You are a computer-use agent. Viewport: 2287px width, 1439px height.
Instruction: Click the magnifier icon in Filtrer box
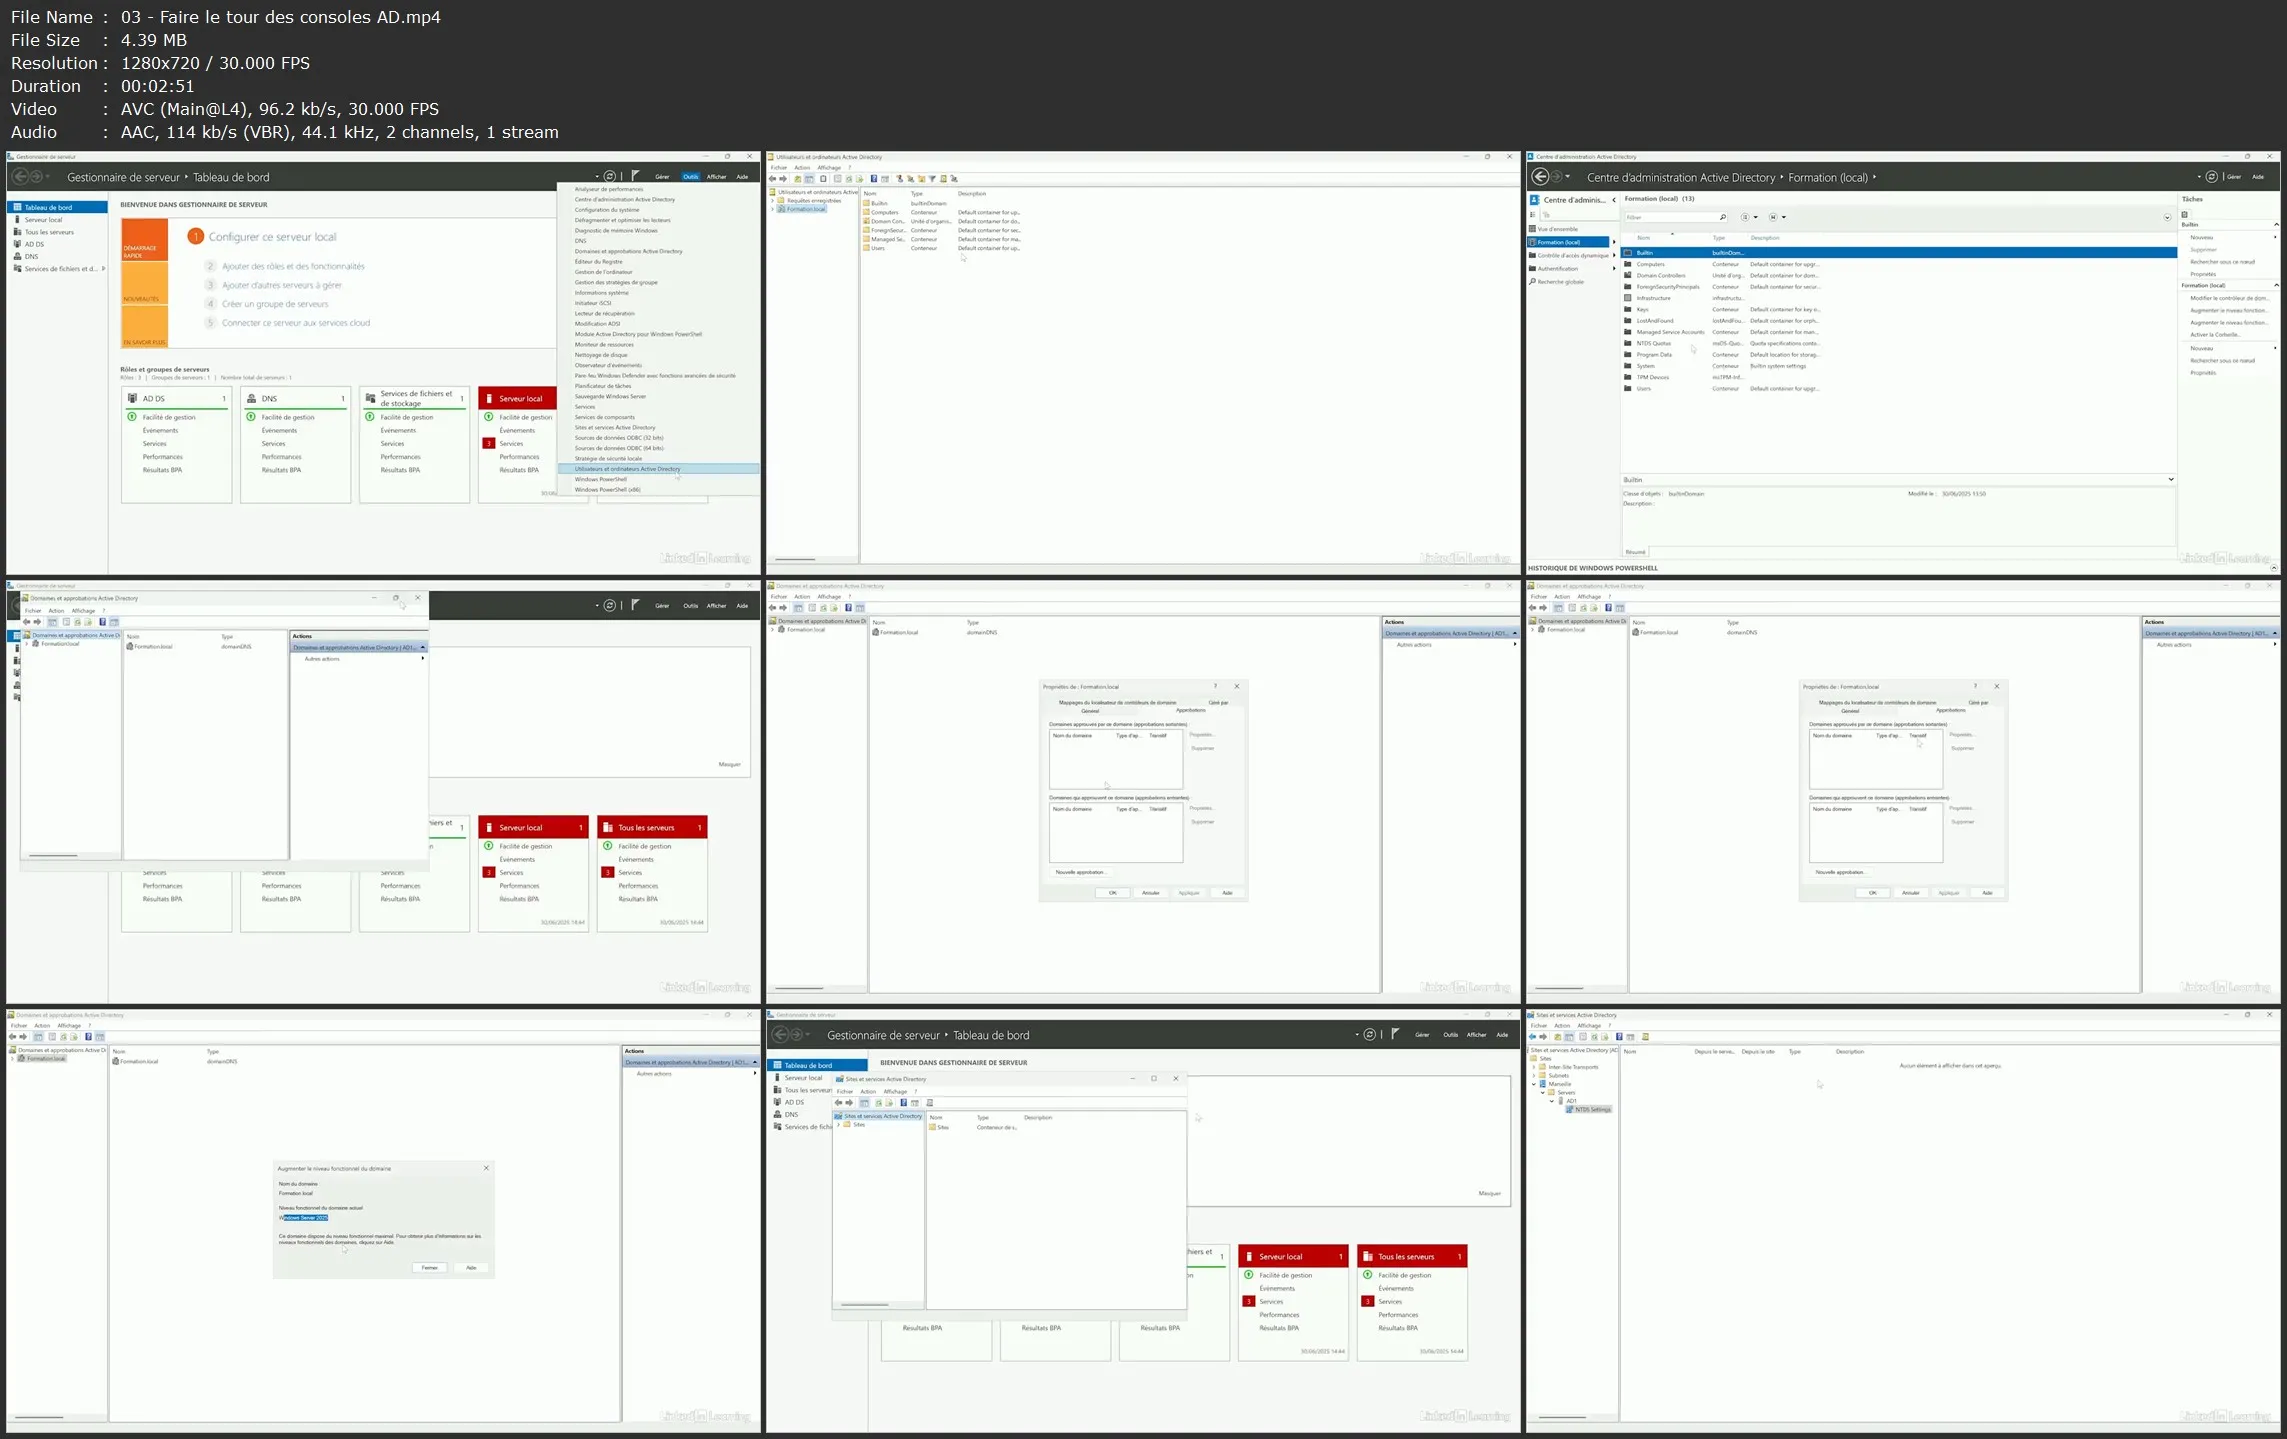(x=1722, y=217)
